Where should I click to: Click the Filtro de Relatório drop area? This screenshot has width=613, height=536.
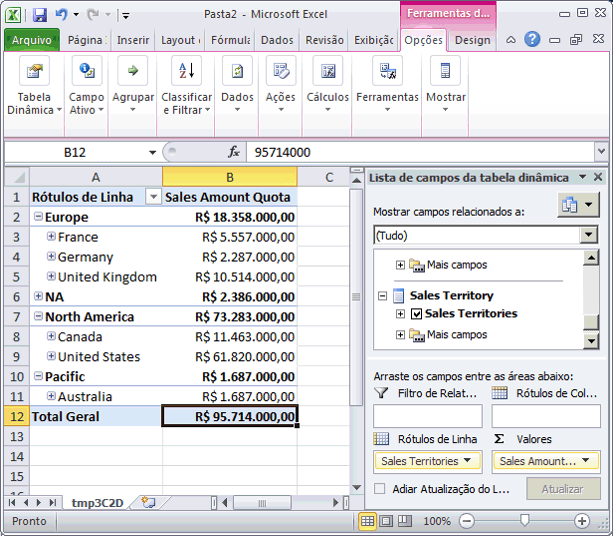[x=428, y=416]
